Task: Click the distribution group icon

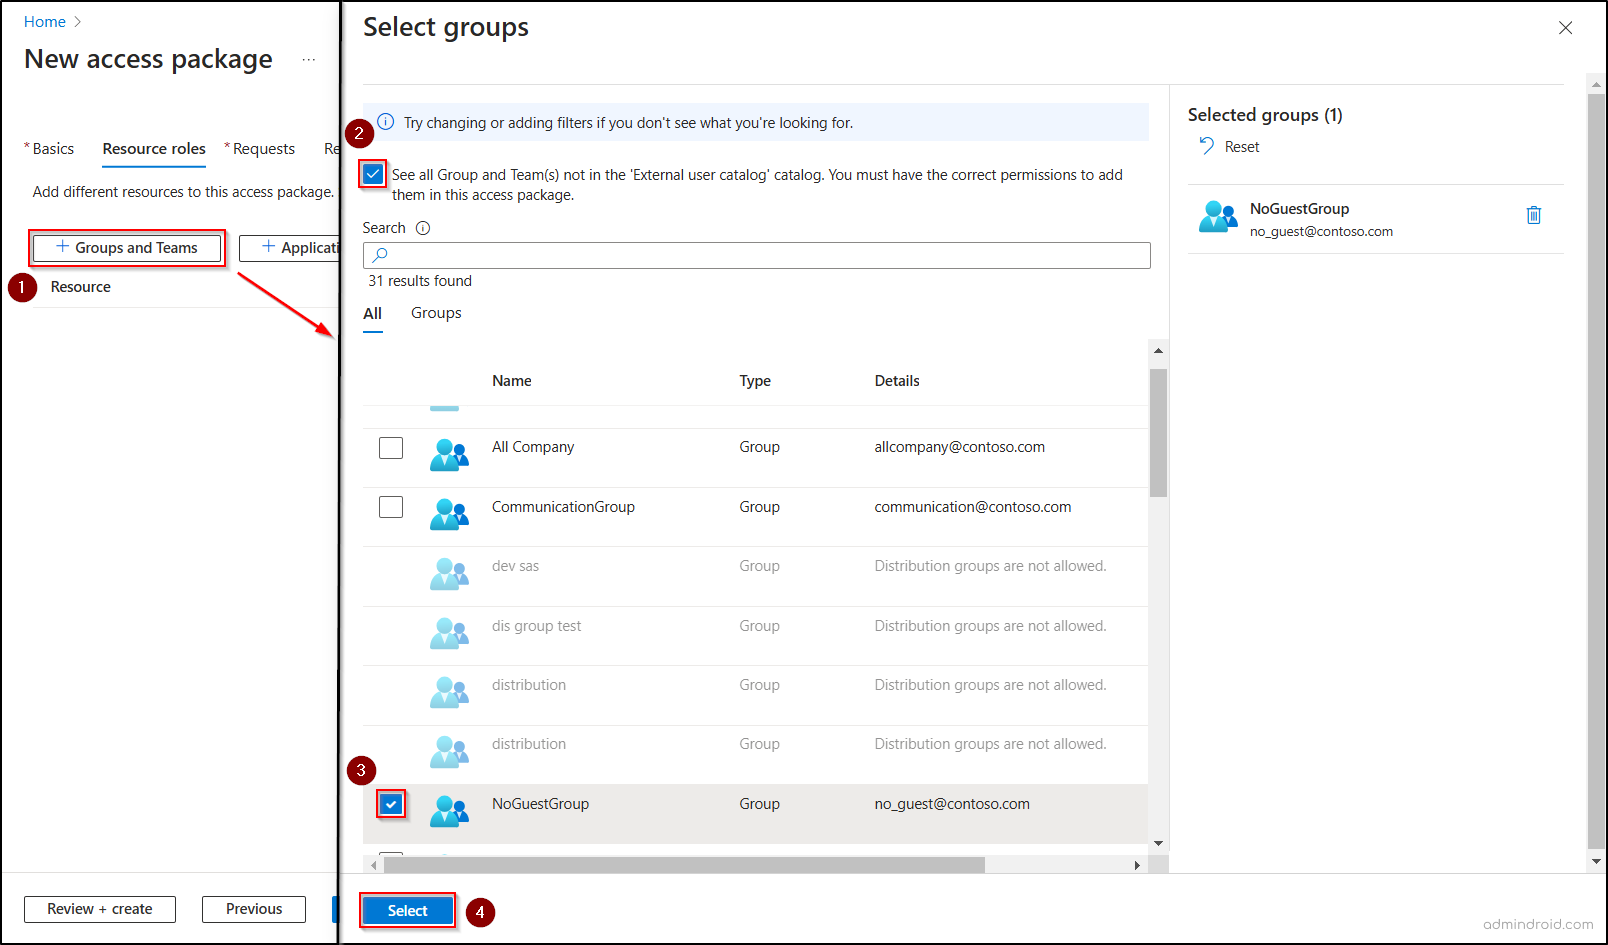Action: [449, 694]
